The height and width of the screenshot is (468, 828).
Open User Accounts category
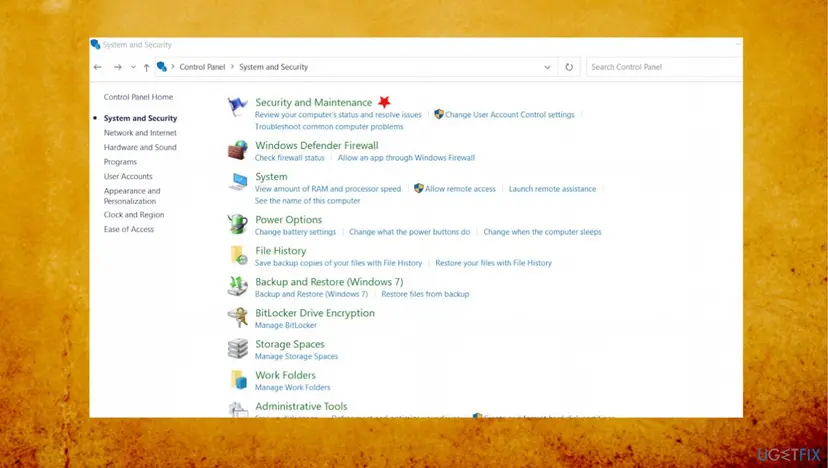coord(128,176)
